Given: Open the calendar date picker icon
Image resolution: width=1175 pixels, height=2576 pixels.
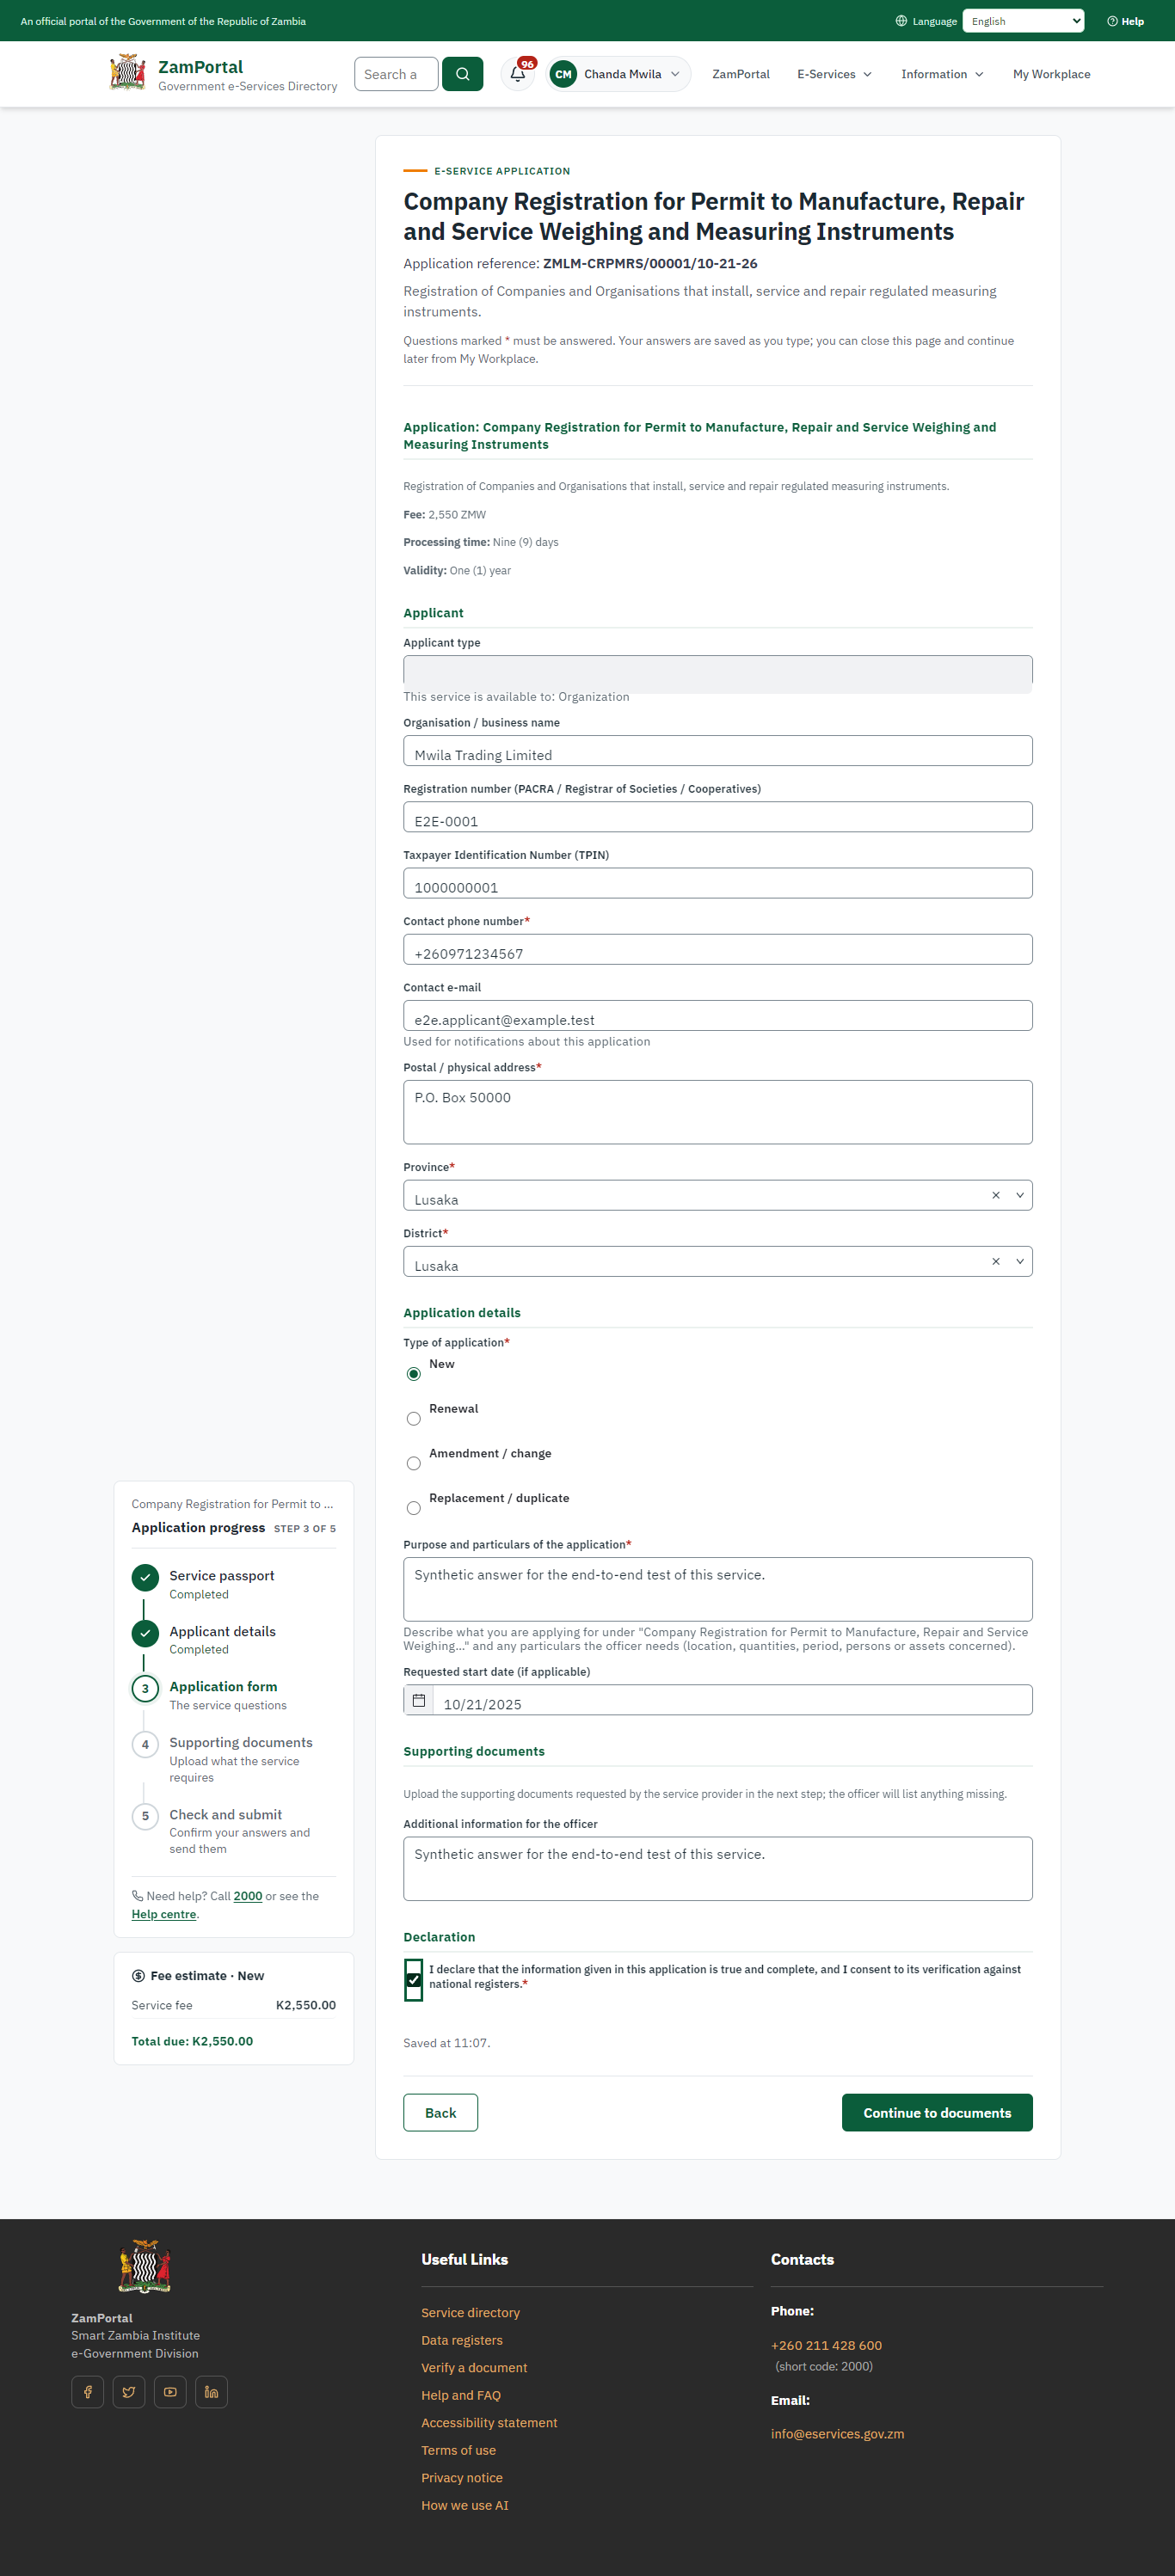Looking at the screenshot, I should (419, 1700).
